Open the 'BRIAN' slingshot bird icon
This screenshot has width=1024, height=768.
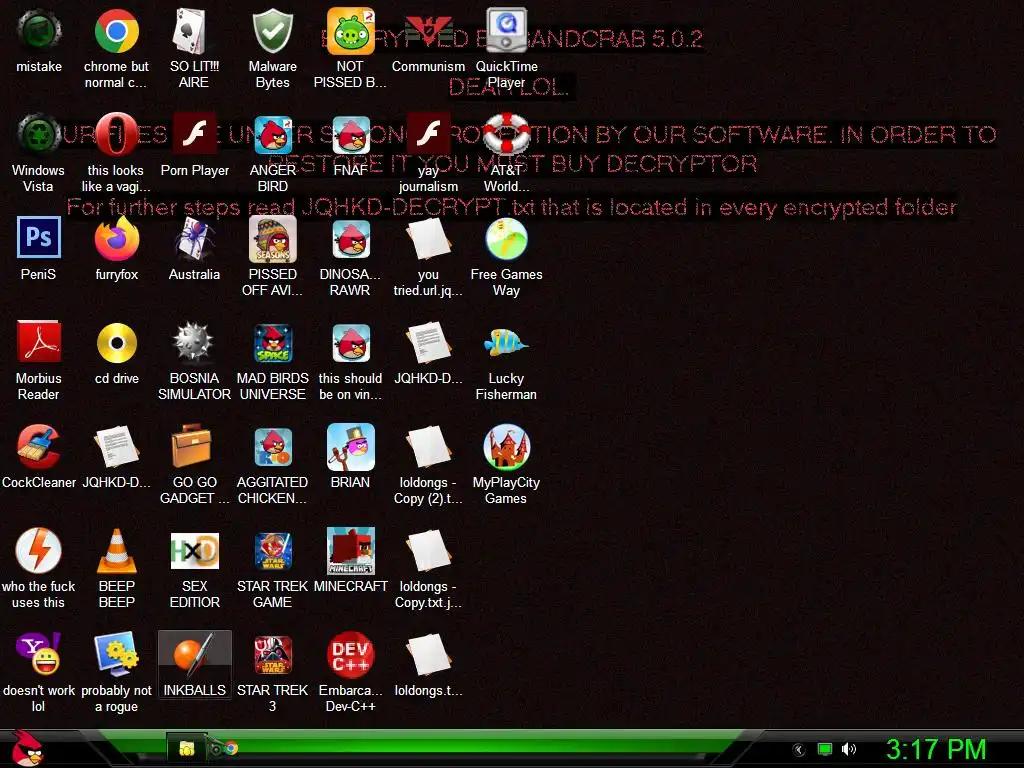[350, 447]
